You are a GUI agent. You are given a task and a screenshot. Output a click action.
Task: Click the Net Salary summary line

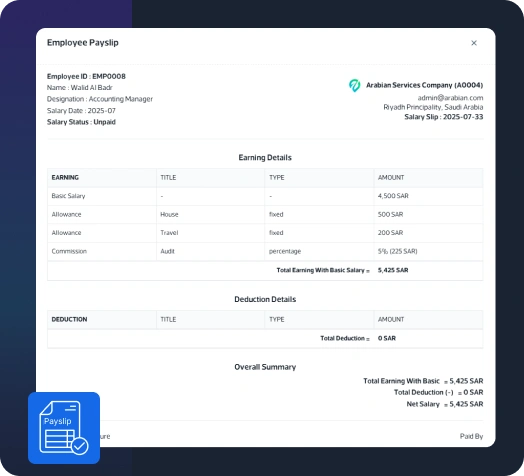coord(445,404)
